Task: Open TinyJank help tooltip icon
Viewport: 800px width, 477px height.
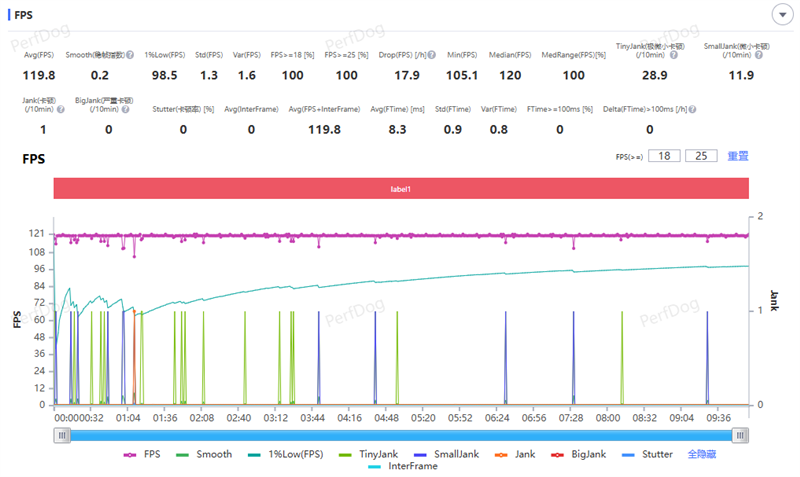Action: [675, 55]
